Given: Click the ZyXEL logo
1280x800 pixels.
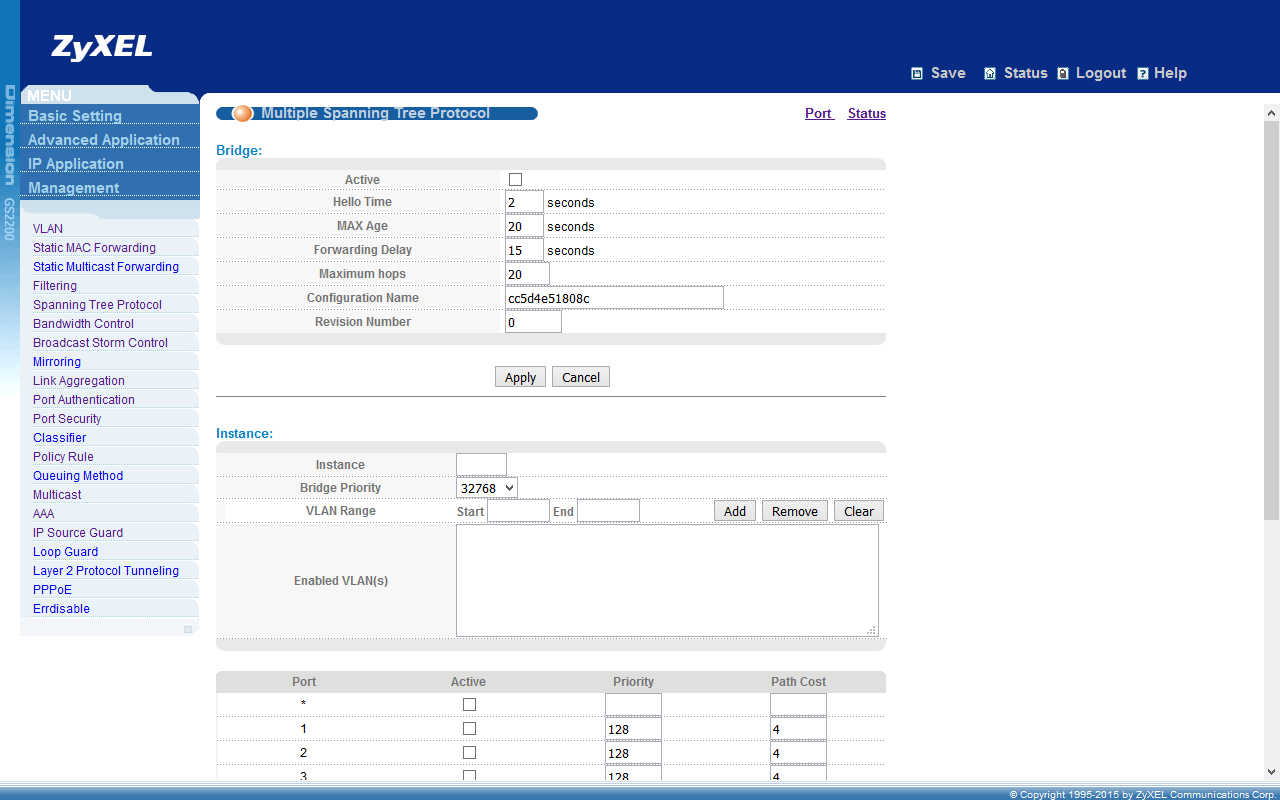Looking at the screenshot, I should 102,47.
